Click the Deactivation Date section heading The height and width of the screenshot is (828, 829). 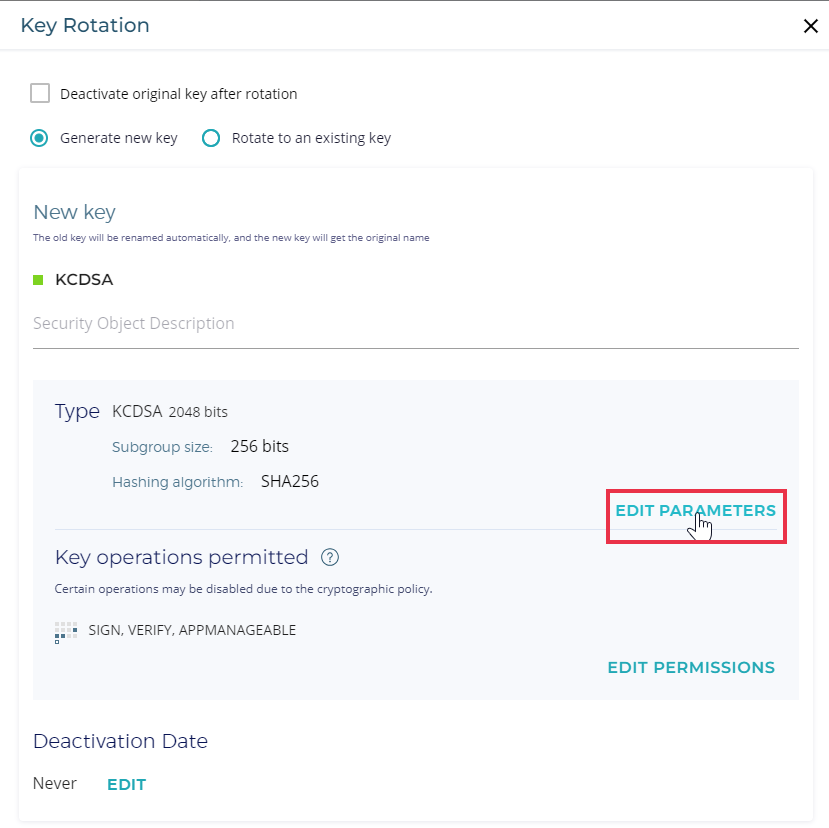[120, 741]
